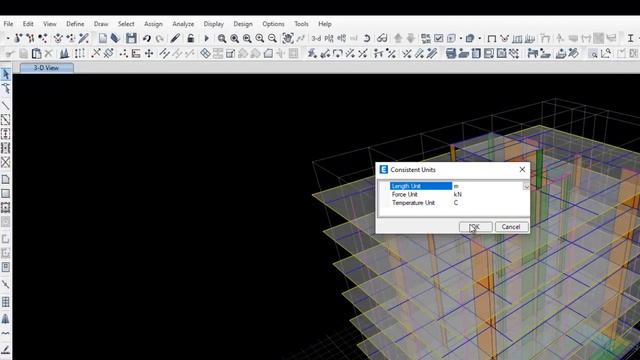Open the Options menu
Image resolution: width=640 pixels, height=360 pixels.
click(273, 24)
